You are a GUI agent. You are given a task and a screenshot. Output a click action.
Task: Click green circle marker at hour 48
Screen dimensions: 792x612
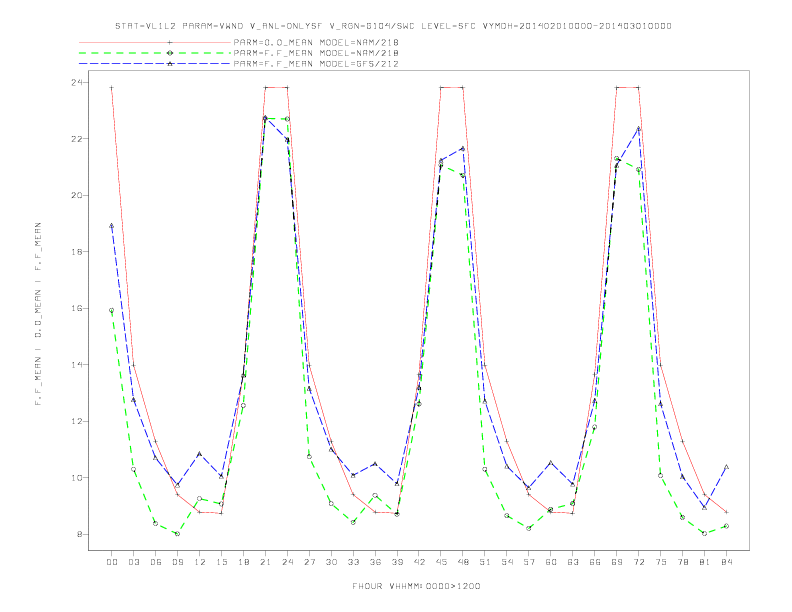(x=463, y=175)
